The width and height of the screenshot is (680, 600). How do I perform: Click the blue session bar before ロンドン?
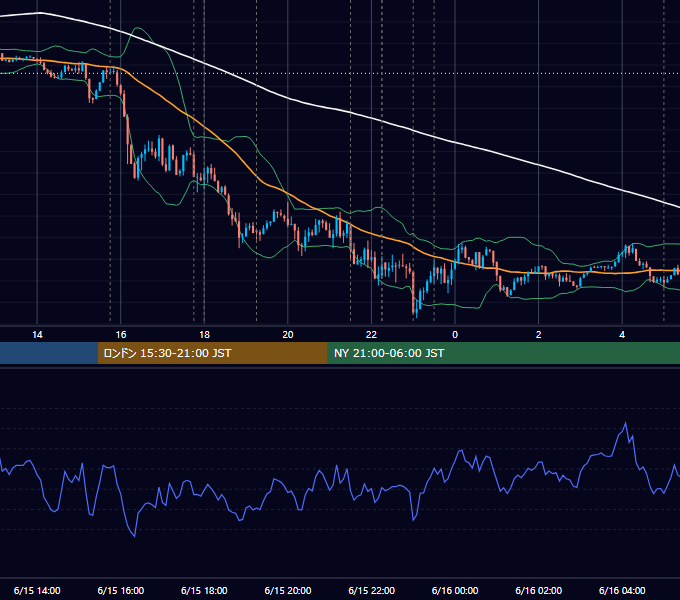point(49,353)
